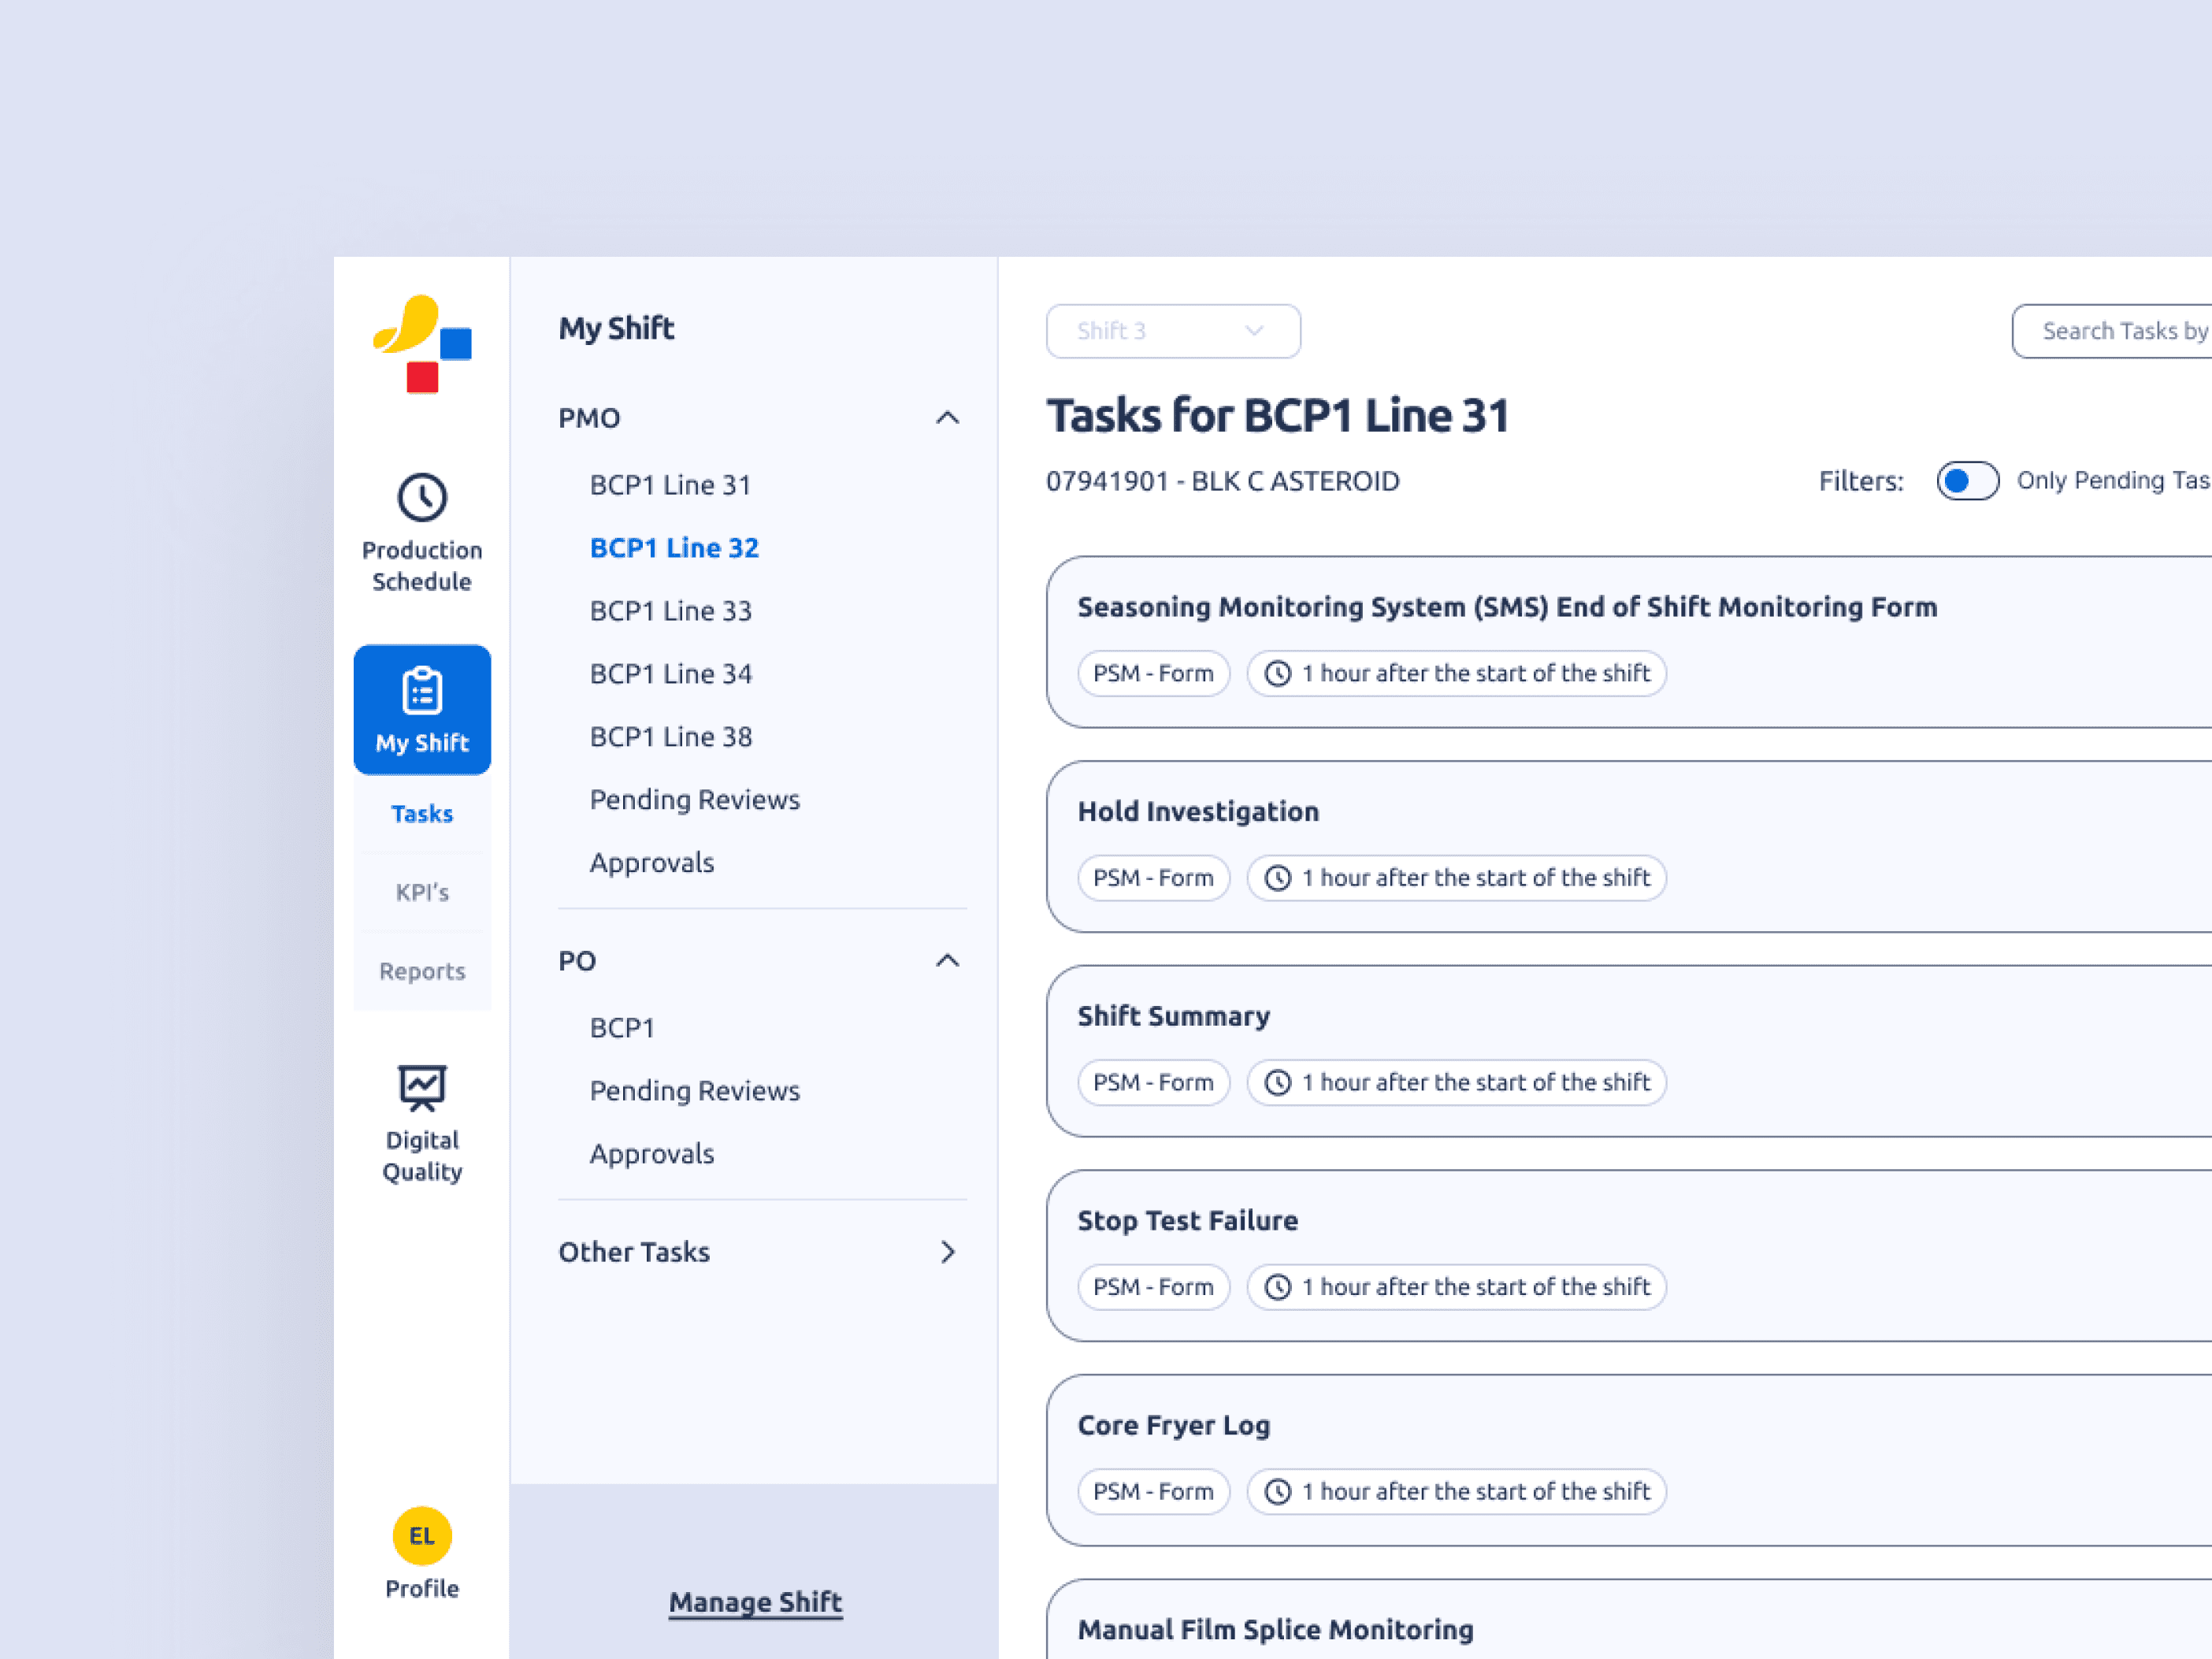Click the EL profile avatar
The height and width of the screenshot is (1659, 2212).
[421, 1535]
